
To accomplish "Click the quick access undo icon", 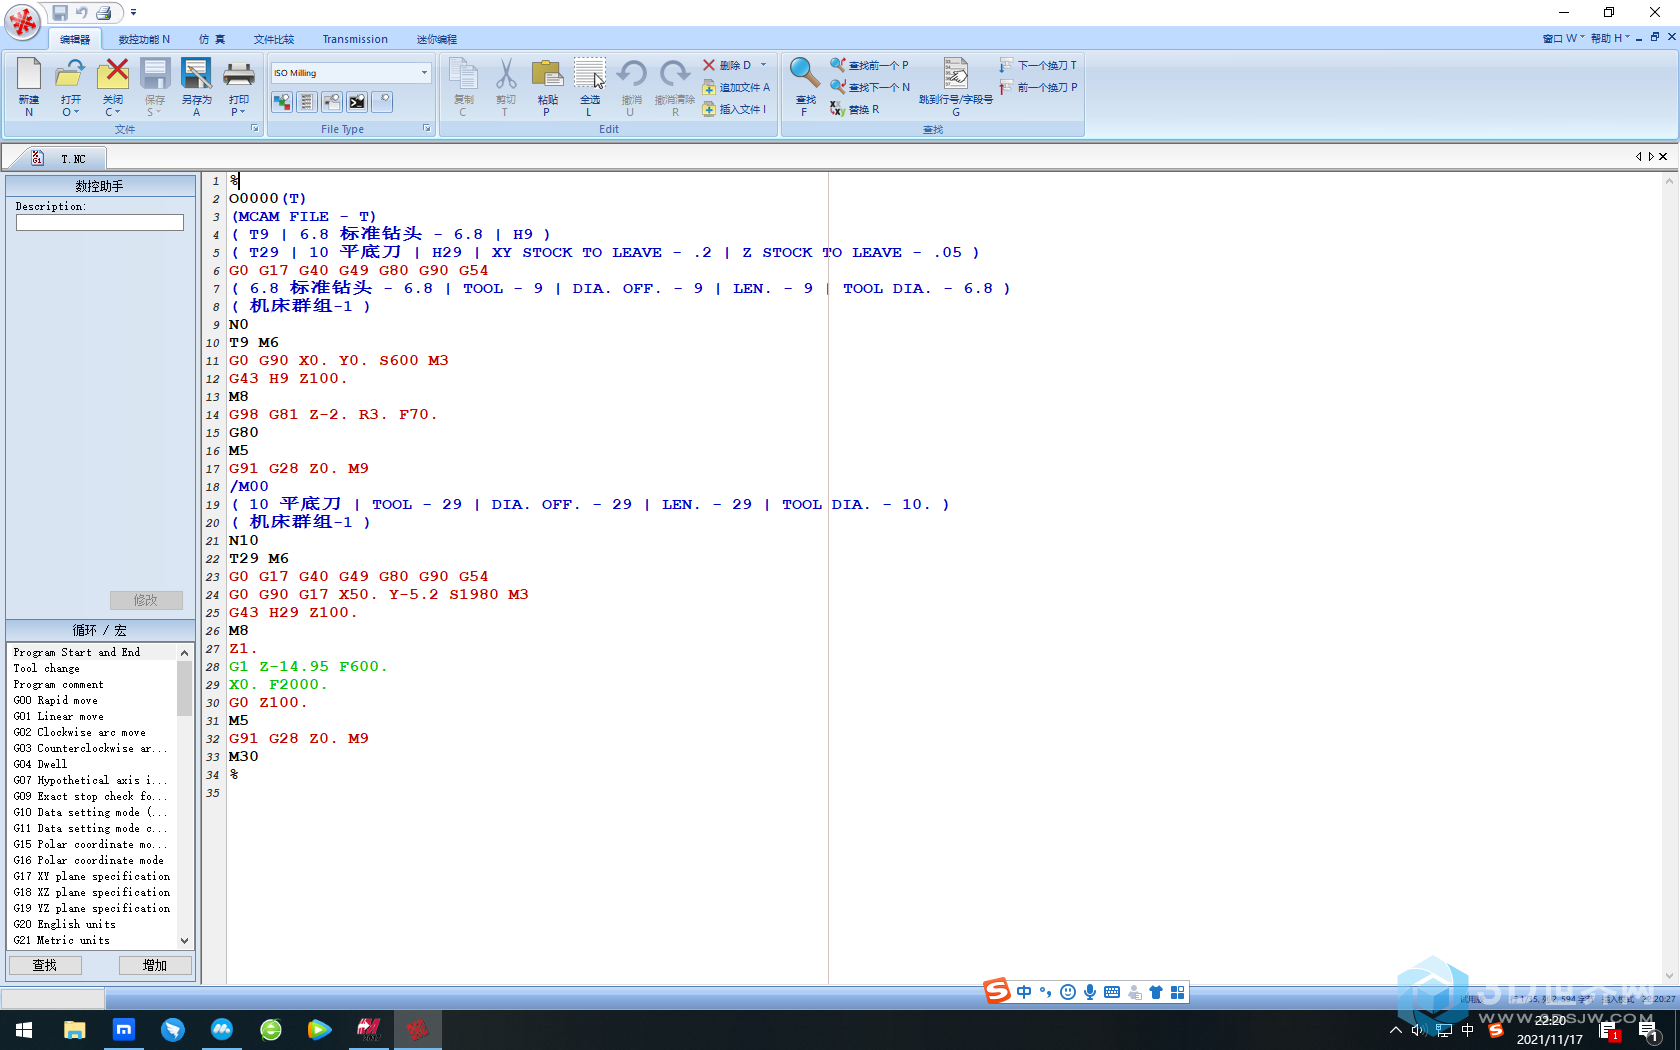I will [81, 13].
